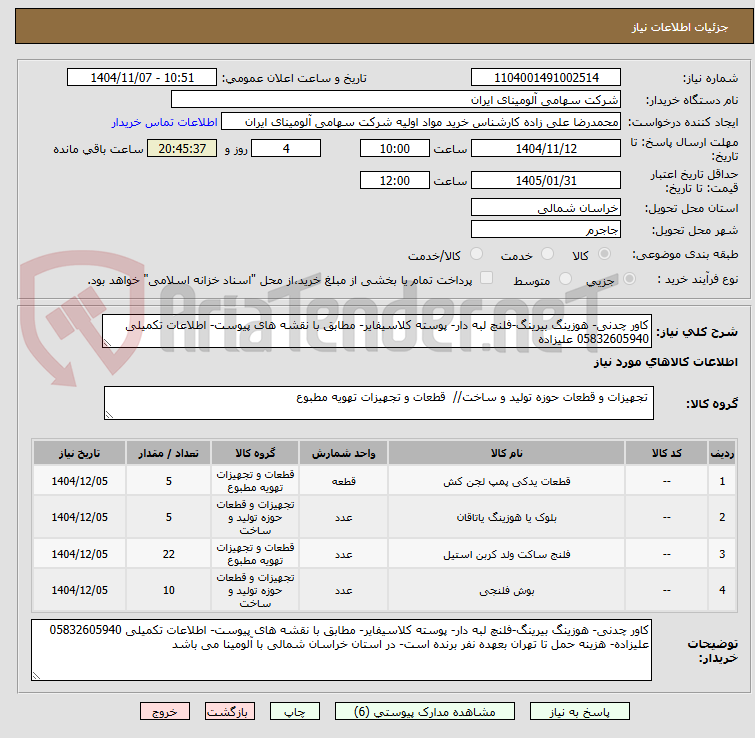Click the خروج exit button
Viewport: 755px width, 738px height.
point(165,712)
